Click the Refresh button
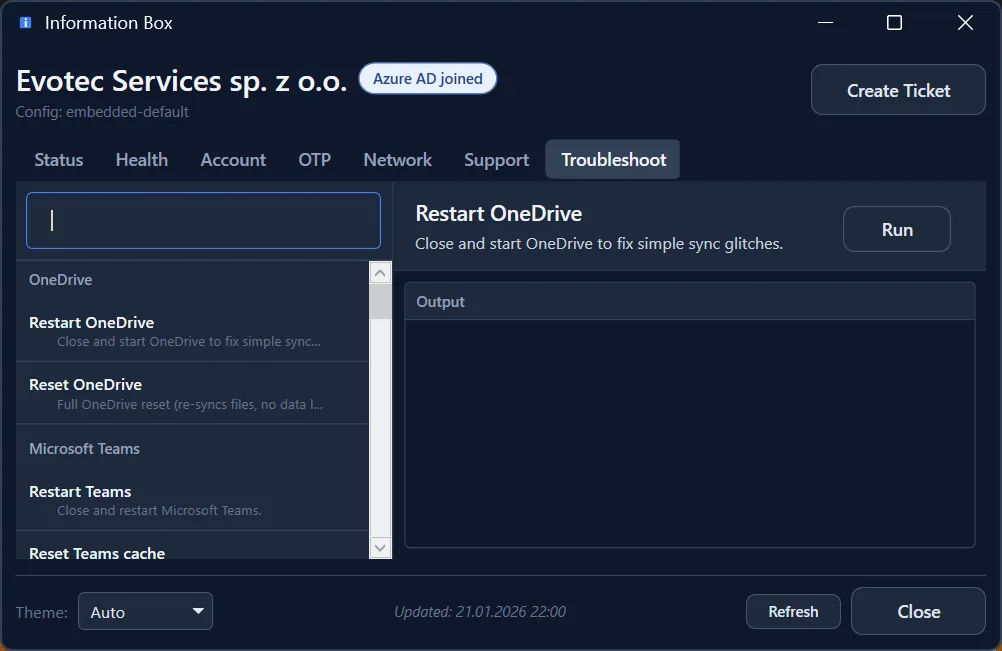 (793, 611)
